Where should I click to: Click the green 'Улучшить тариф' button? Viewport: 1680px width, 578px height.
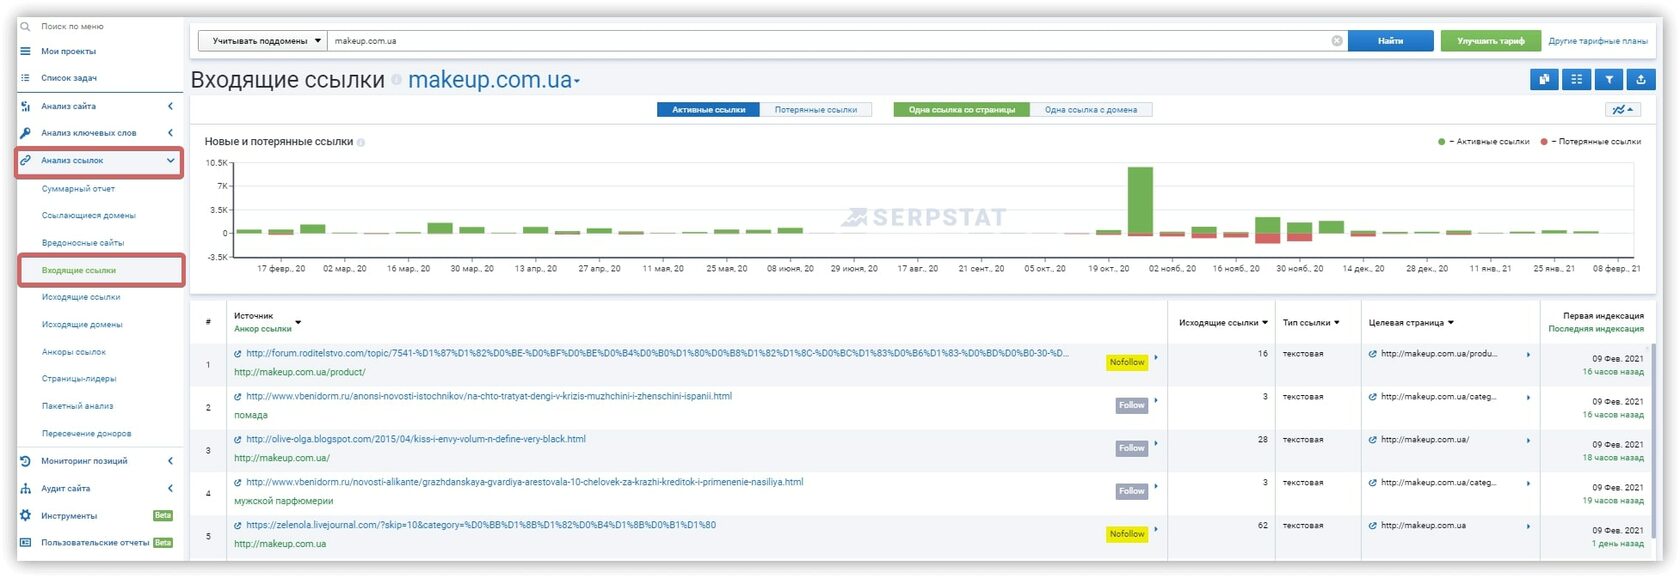[1490, 41]
